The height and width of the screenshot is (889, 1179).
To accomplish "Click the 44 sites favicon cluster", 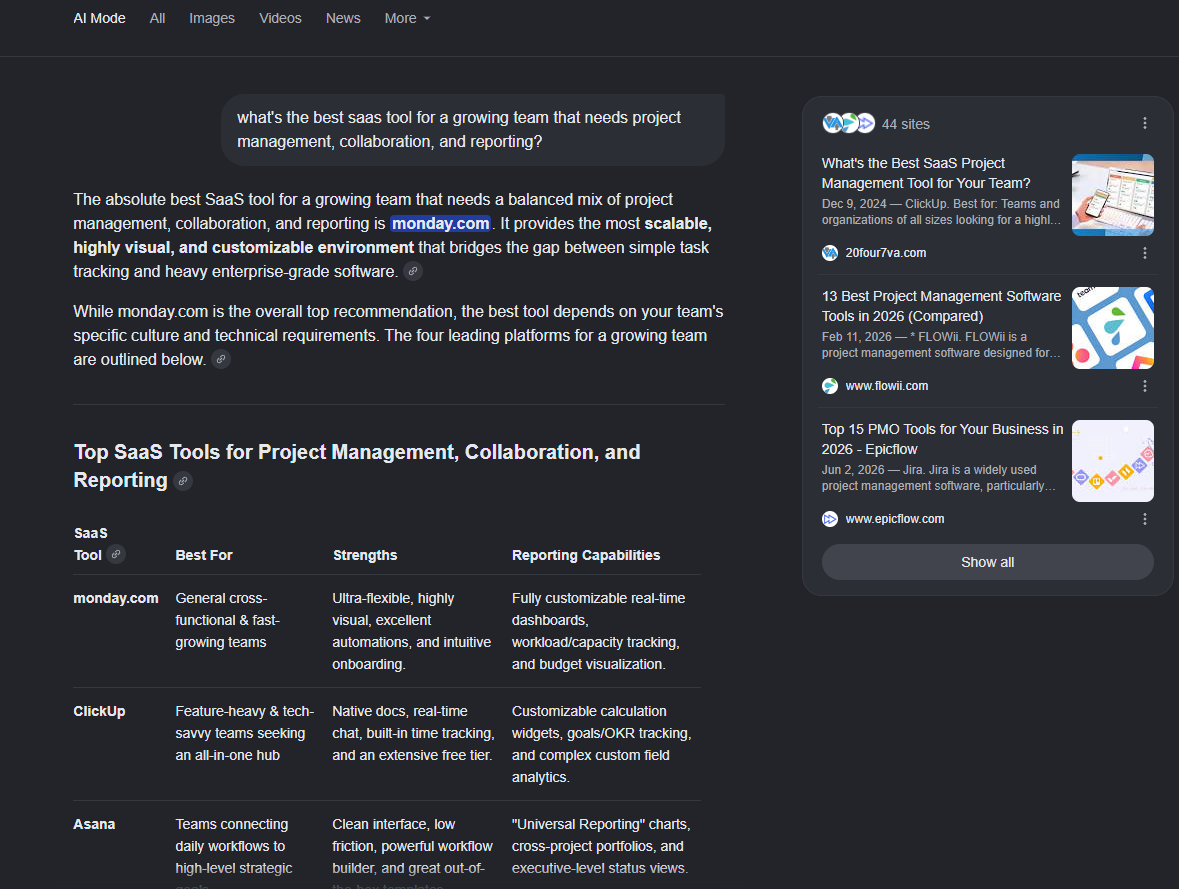I will 849,123.
